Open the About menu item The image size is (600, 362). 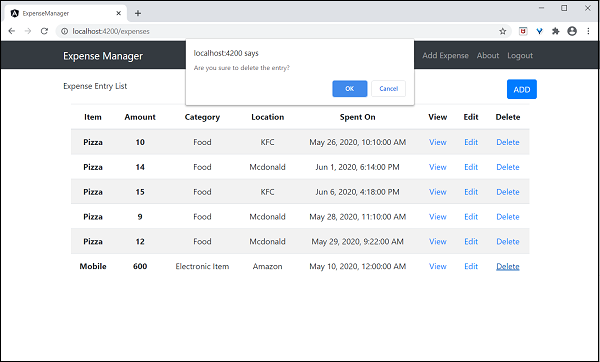[x=488, y=55]
